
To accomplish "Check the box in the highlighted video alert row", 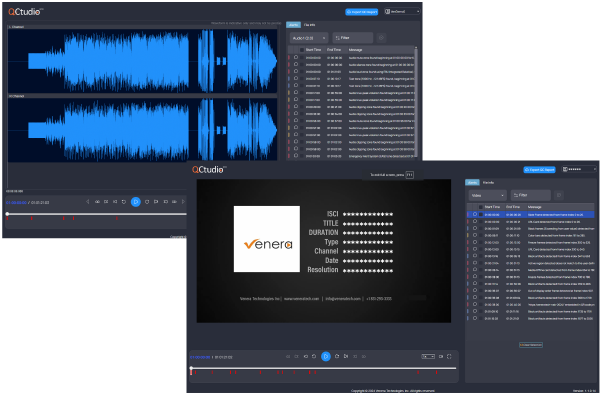I will [481, 215].
